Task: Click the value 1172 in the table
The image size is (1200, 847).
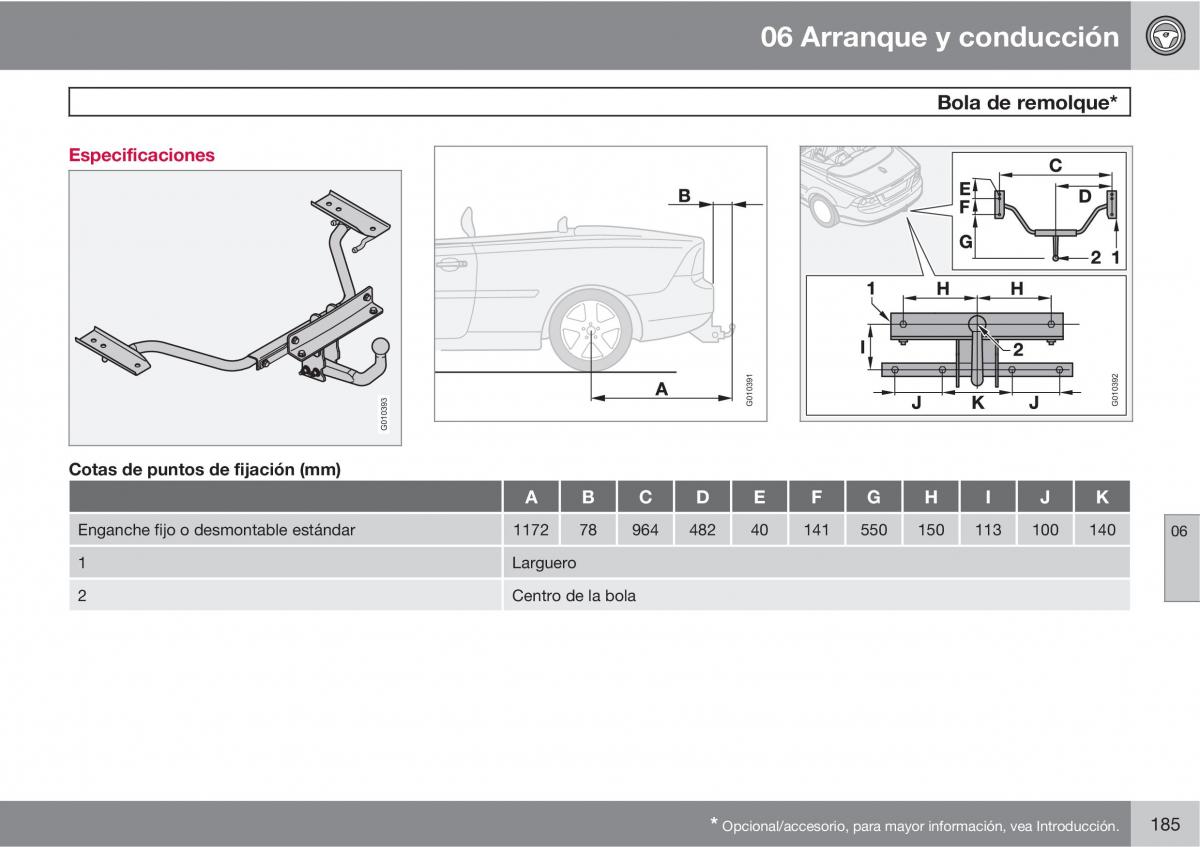Action: 531,530
